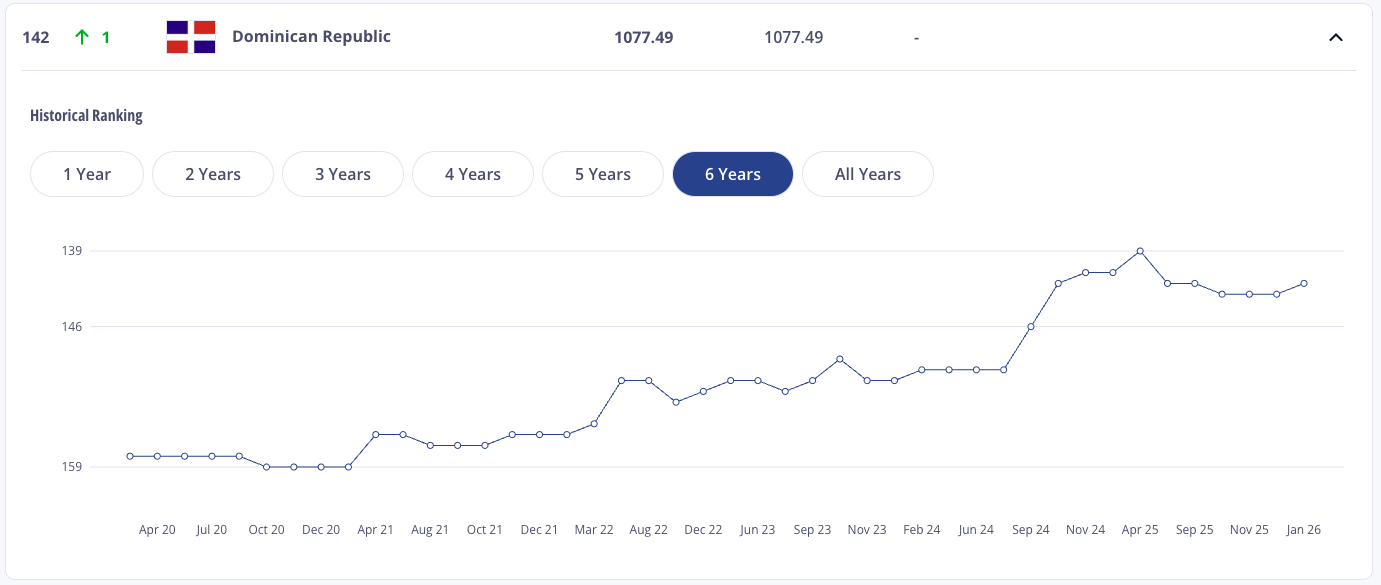
Task: Click the Apr 21 data point
Action: tap(376, 434)
